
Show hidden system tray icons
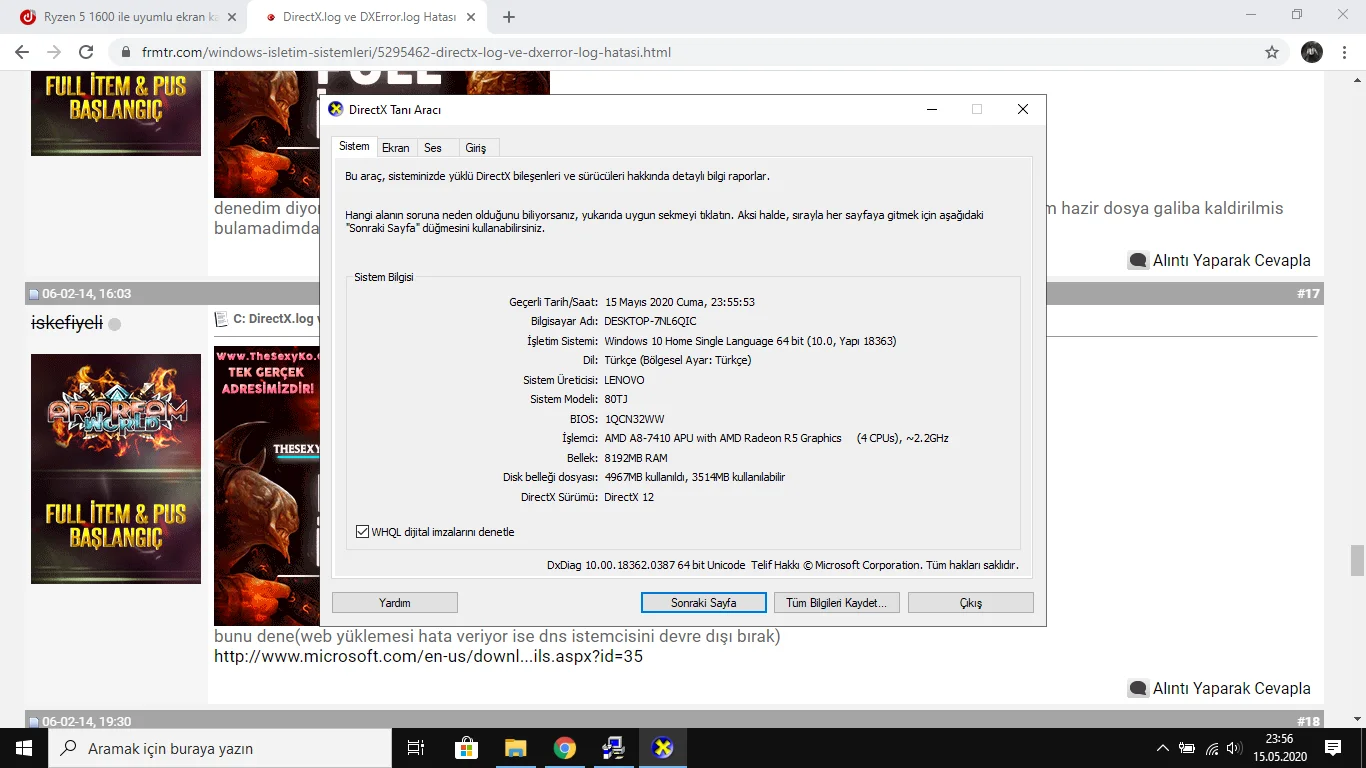click(1162, 748)
